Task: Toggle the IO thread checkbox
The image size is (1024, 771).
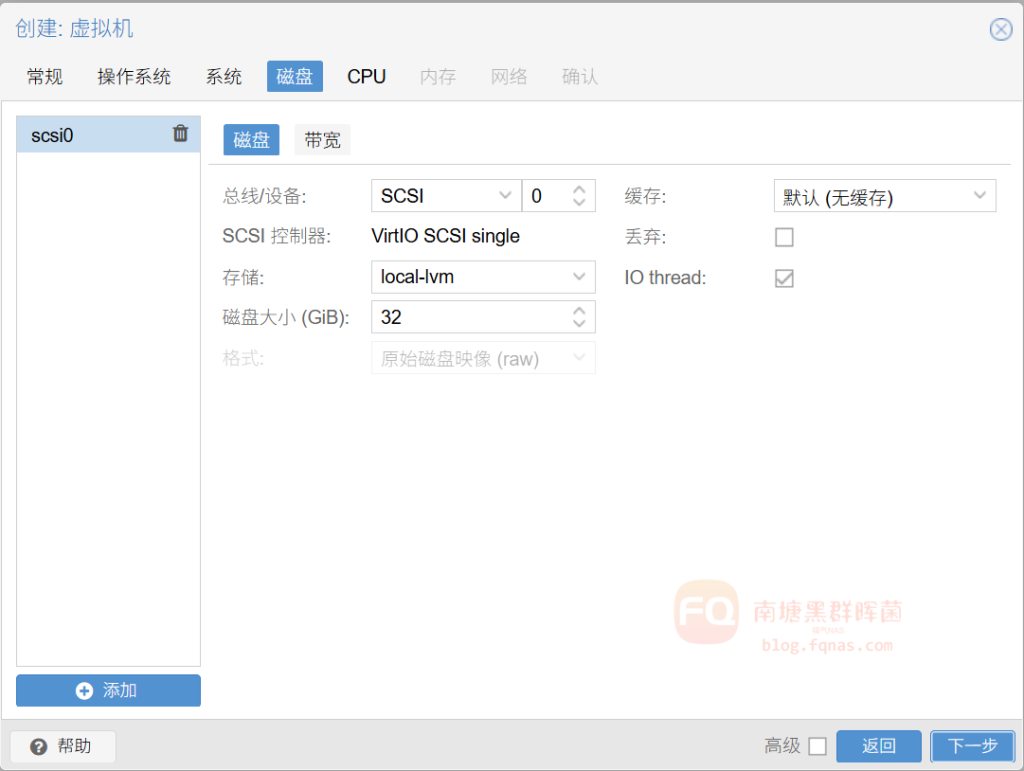Action: [x=784, y=278]
